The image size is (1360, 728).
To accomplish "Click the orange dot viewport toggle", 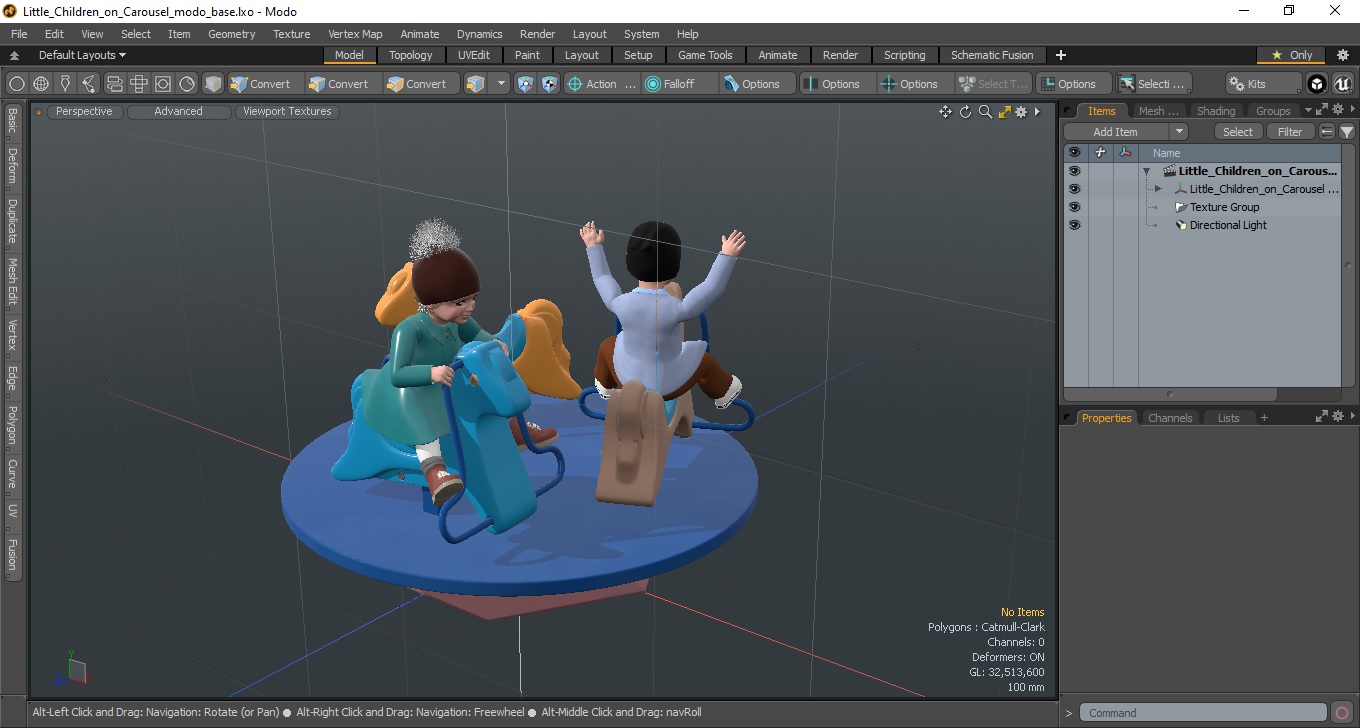I will (38, 112).
